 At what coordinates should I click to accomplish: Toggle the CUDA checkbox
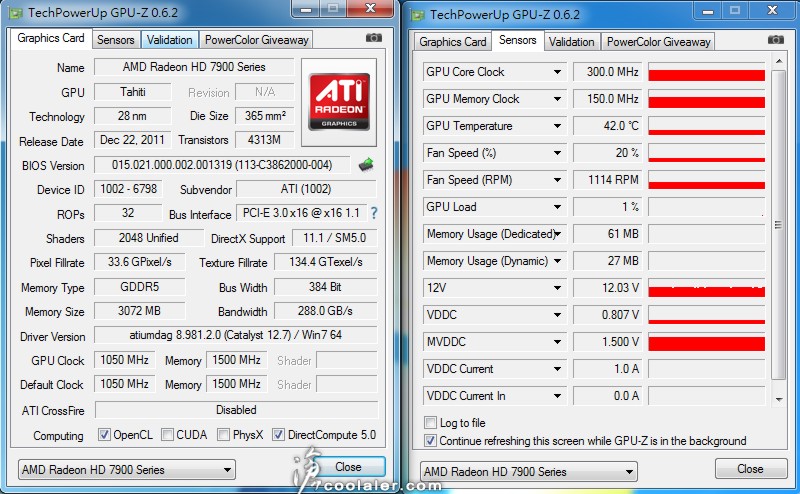pyautogui.click(x=167, y=435)
